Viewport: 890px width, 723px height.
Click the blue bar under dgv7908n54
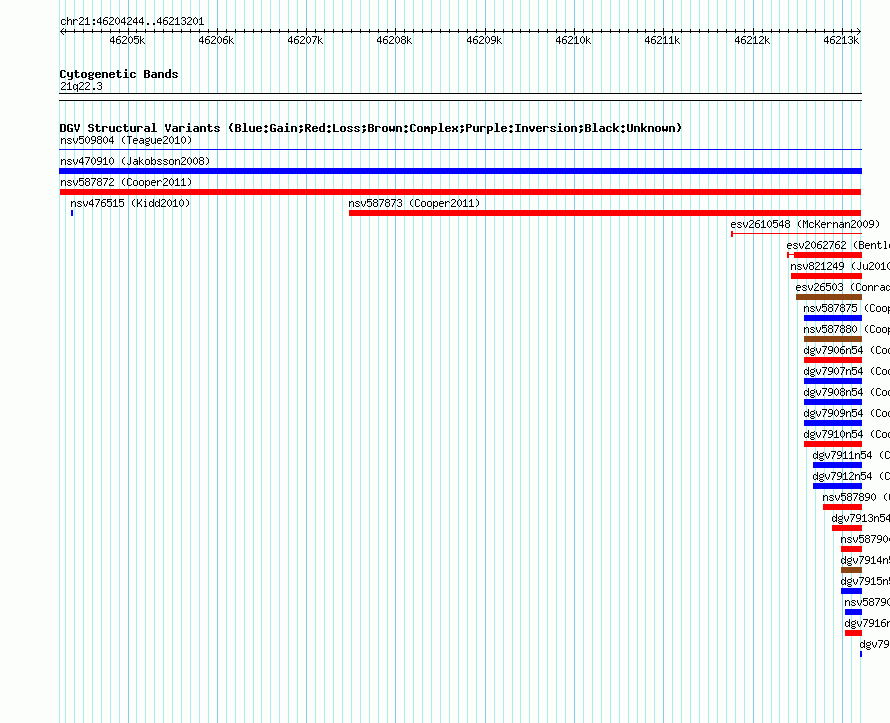[x=833, y=402]
